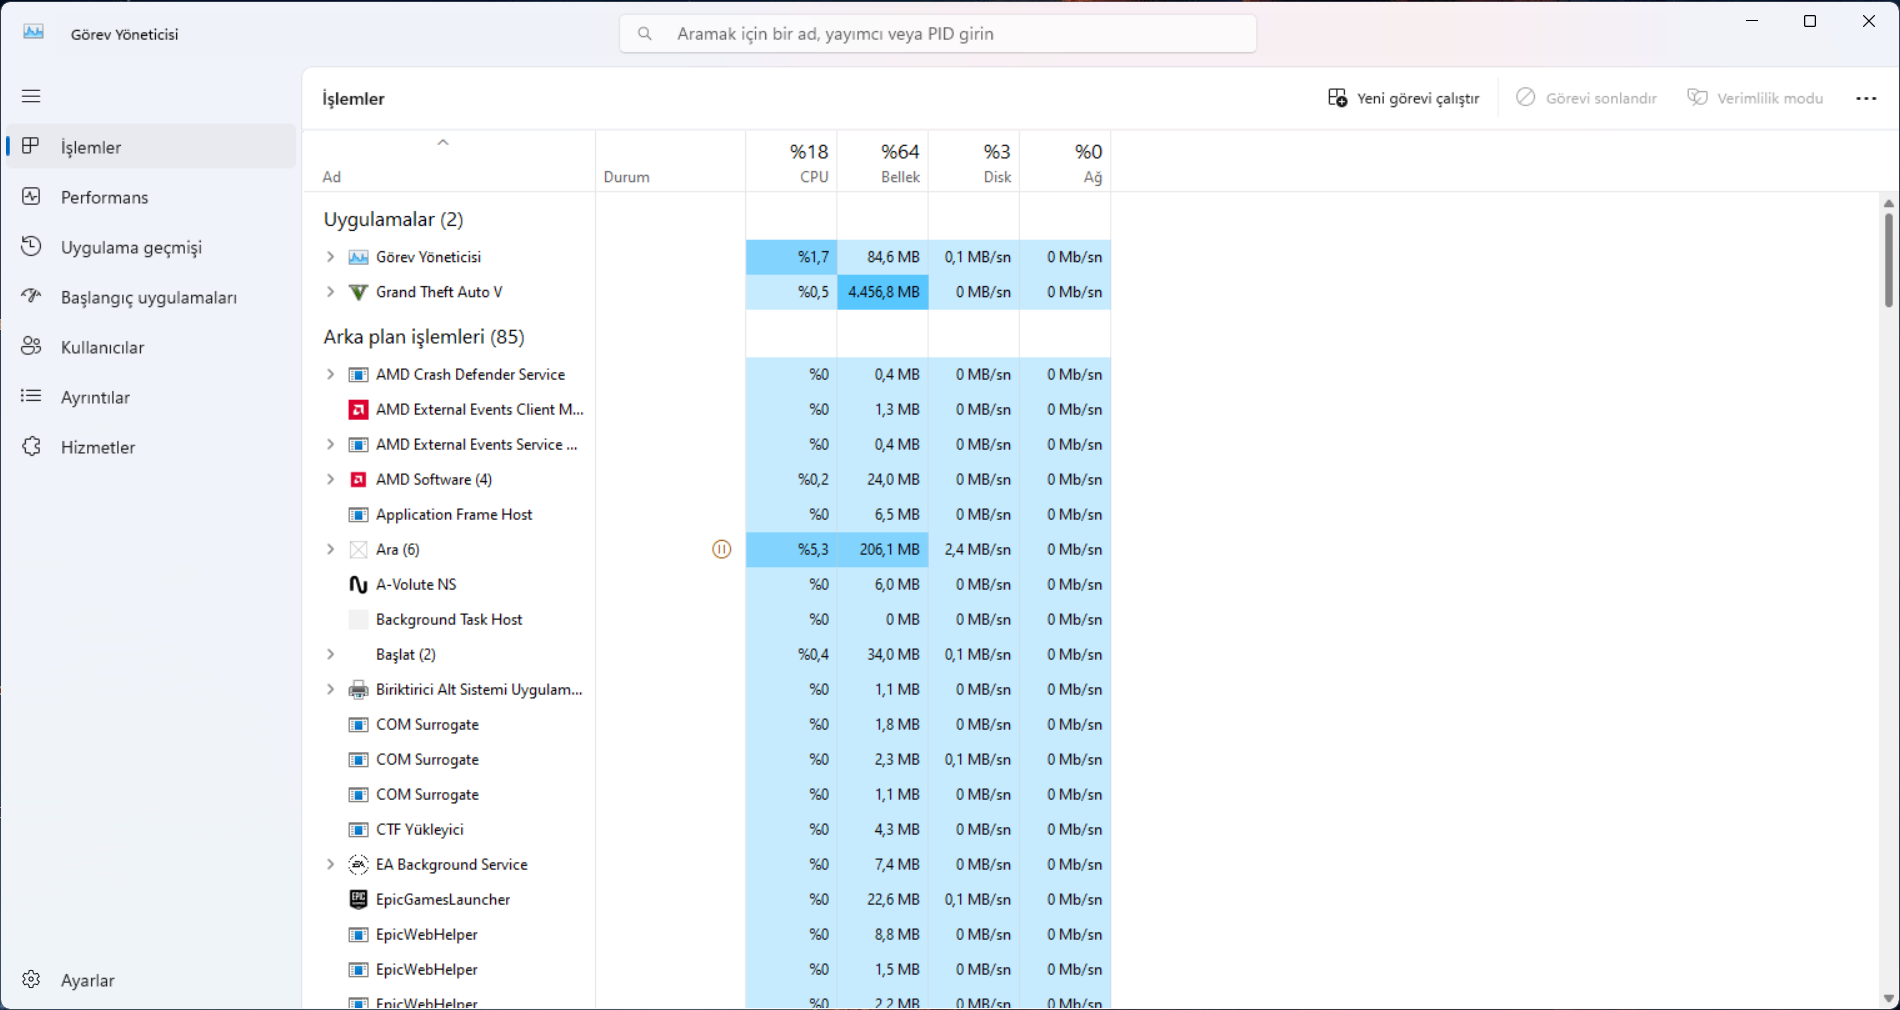Select the A-Volute NS process

(707, 584)
